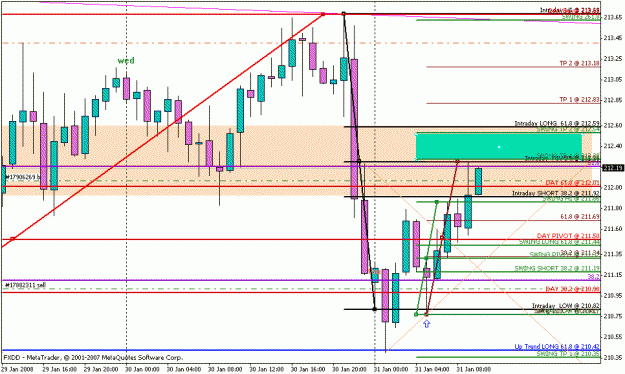The width and height of the screenshot is (625, 374).
Task: Select the red trendline's upper anchor point
Action: click(323, 14)
